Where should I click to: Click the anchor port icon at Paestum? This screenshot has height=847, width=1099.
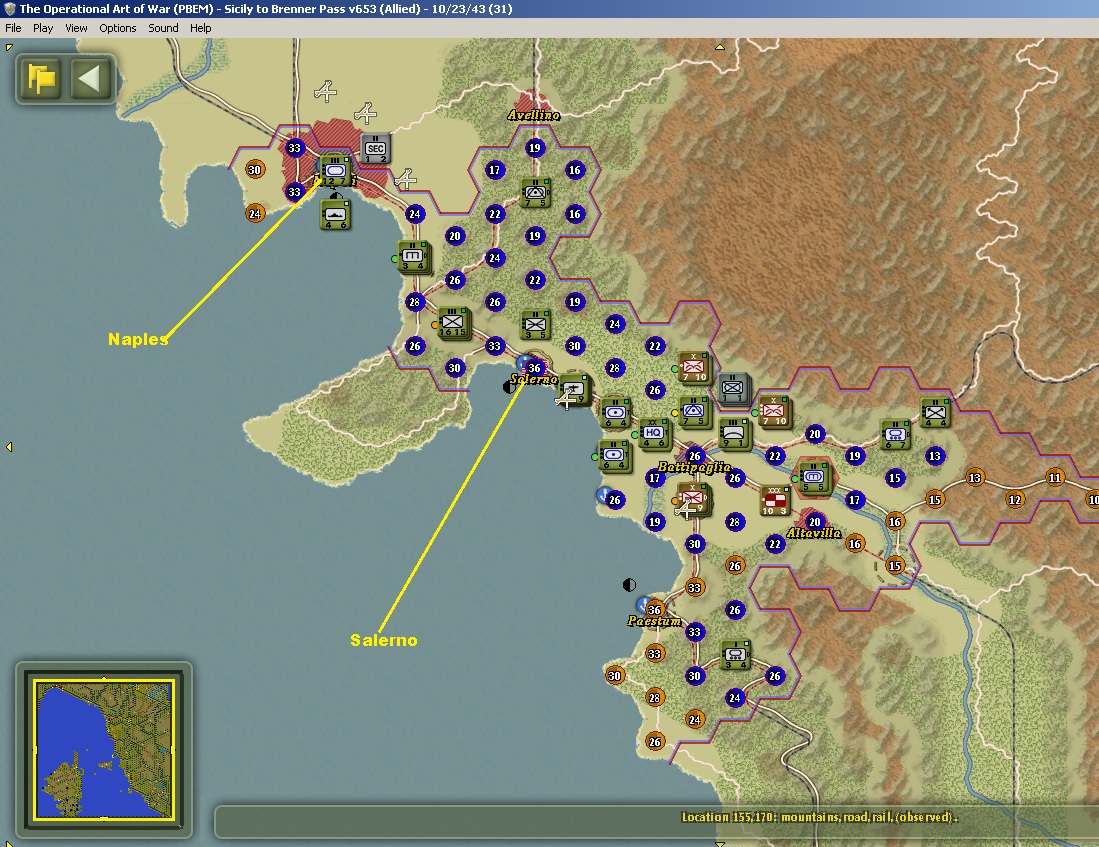coord(643,604)
